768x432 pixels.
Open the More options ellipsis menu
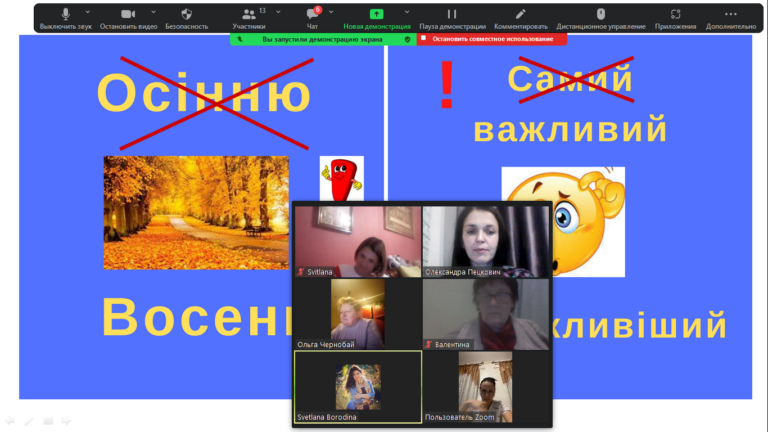point(730,17)
